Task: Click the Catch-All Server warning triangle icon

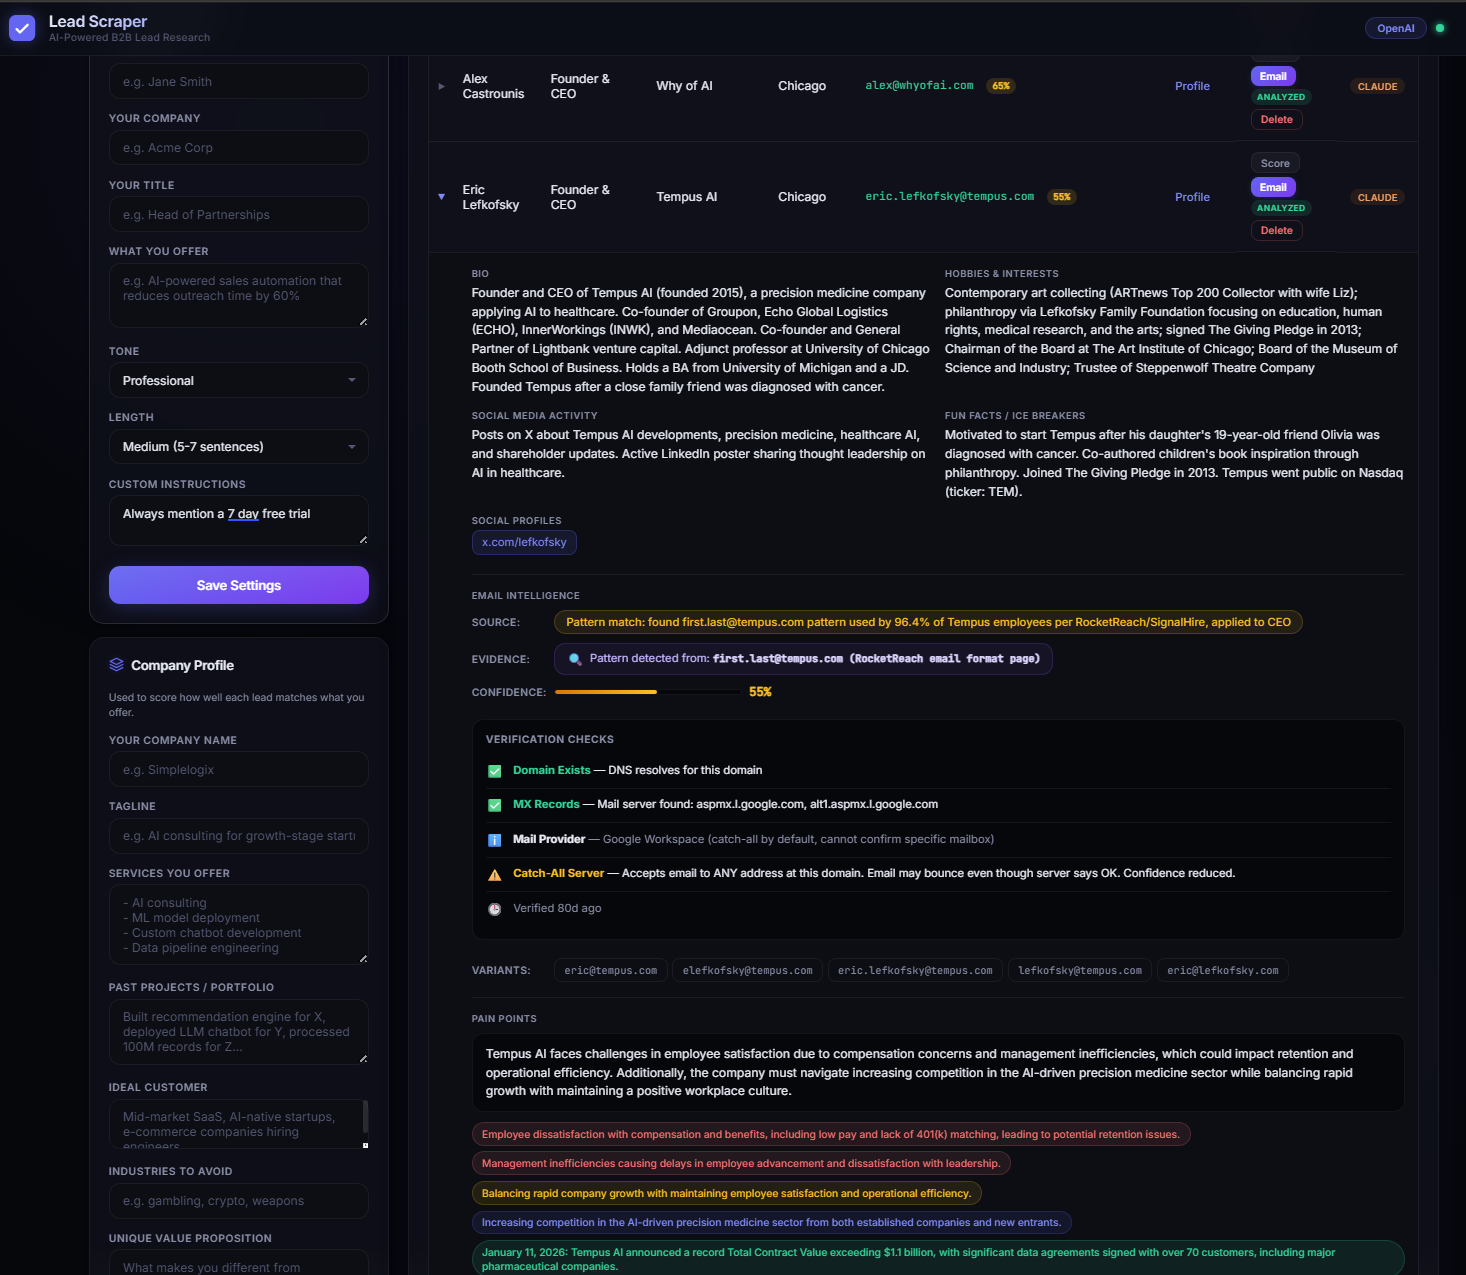Action: 494,874
